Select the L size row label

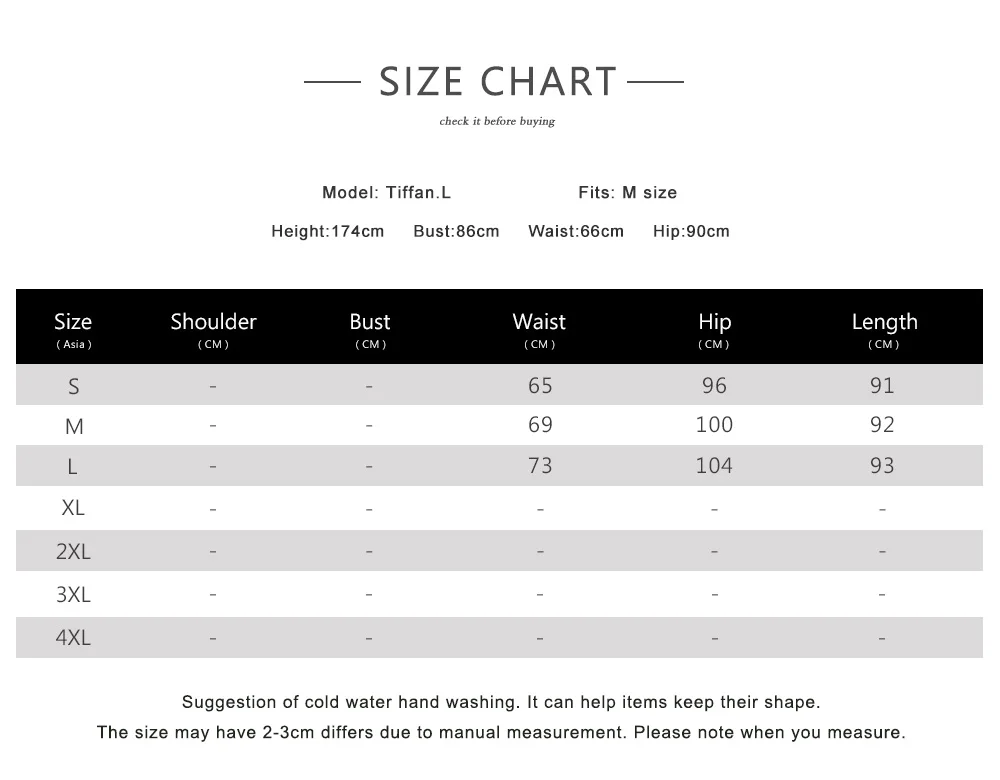click(73, 467)
